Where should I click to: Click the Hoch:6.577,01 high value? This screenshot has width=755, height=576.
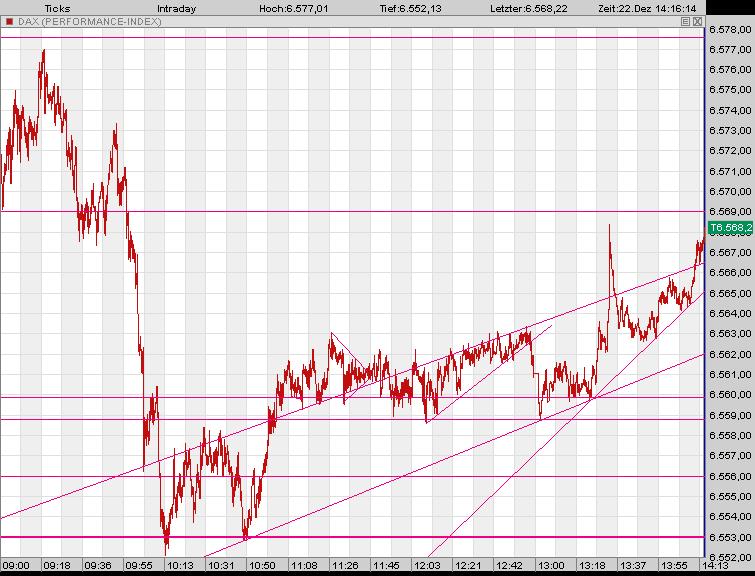pyautogui.click(x=293, y=9)
